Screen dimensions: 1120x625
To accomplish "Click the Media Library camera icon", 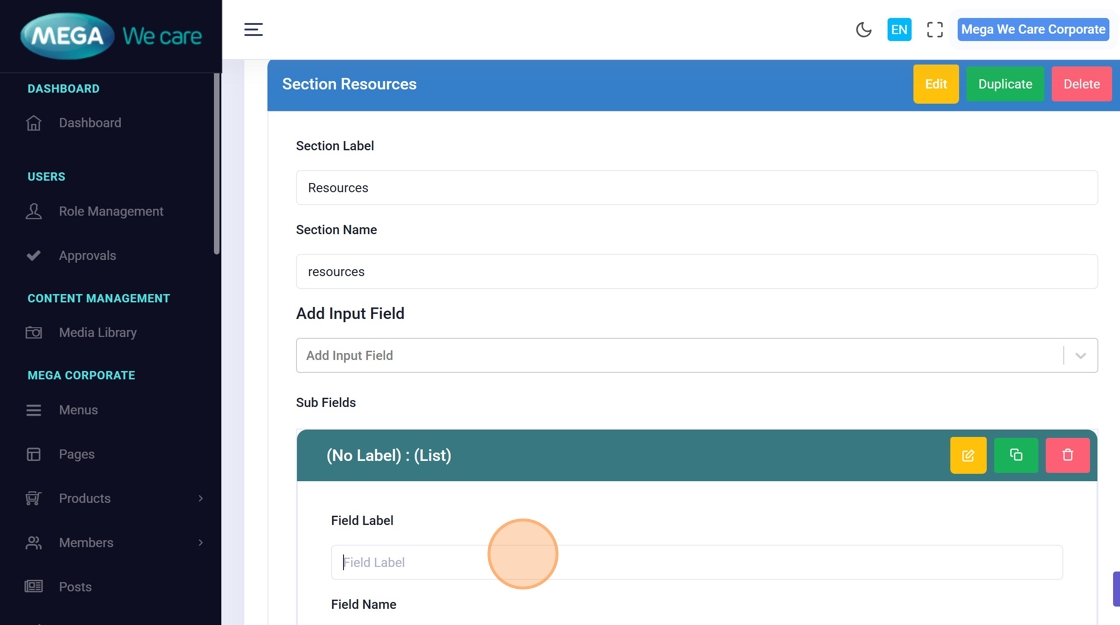I will [34, 332].
